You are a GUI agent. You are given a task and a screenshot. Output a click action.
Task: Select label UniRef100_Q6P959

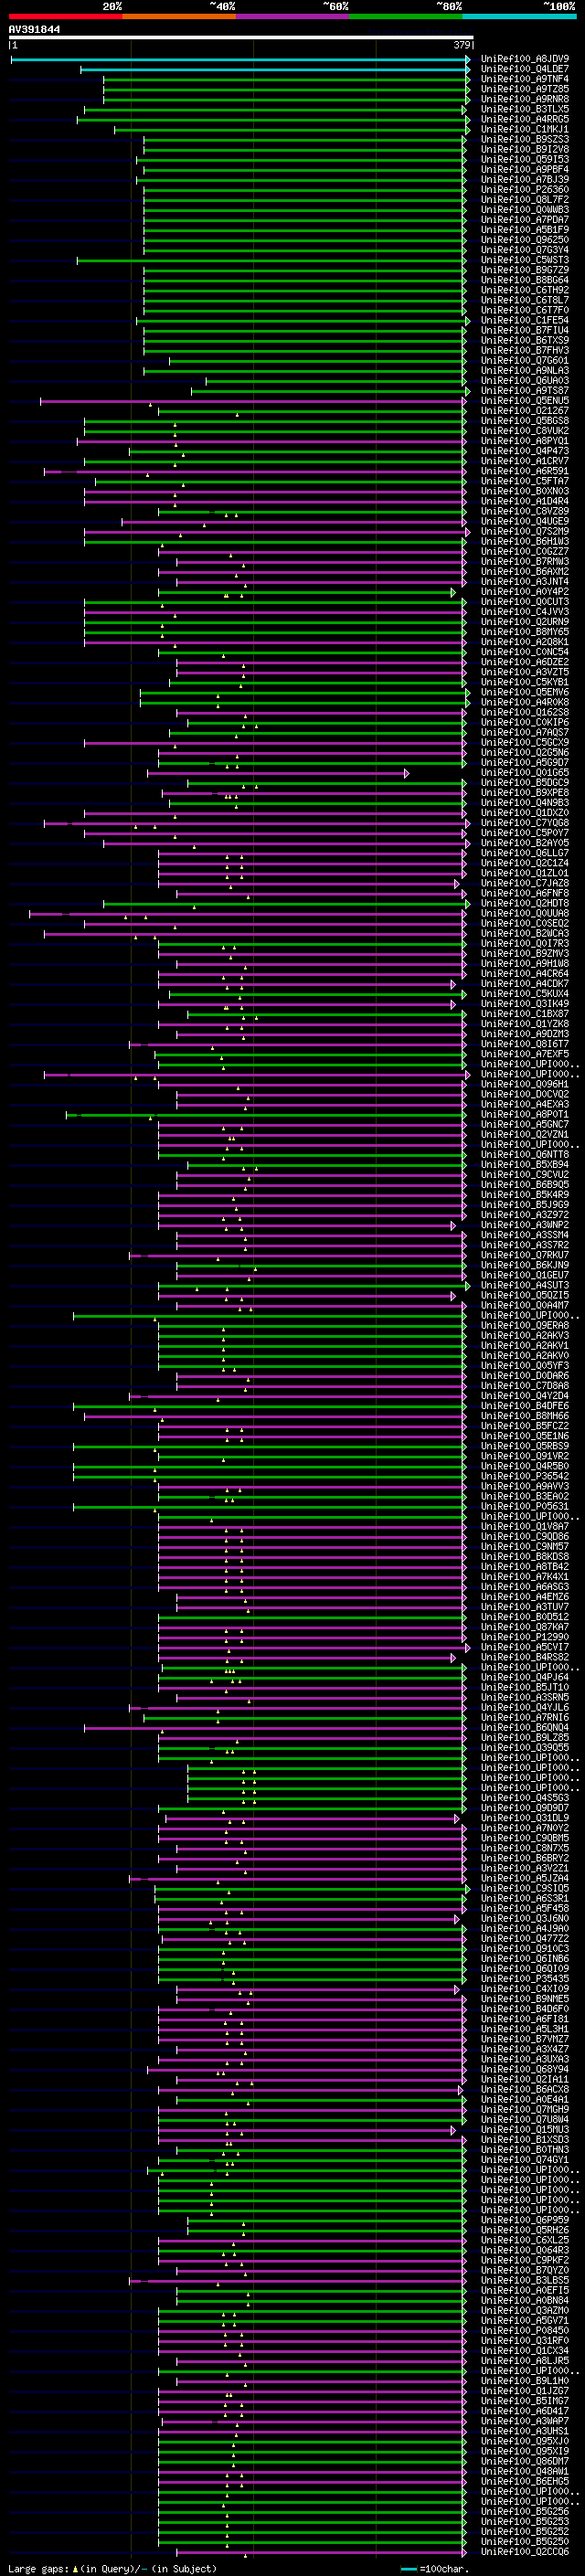pos(525,2220)
